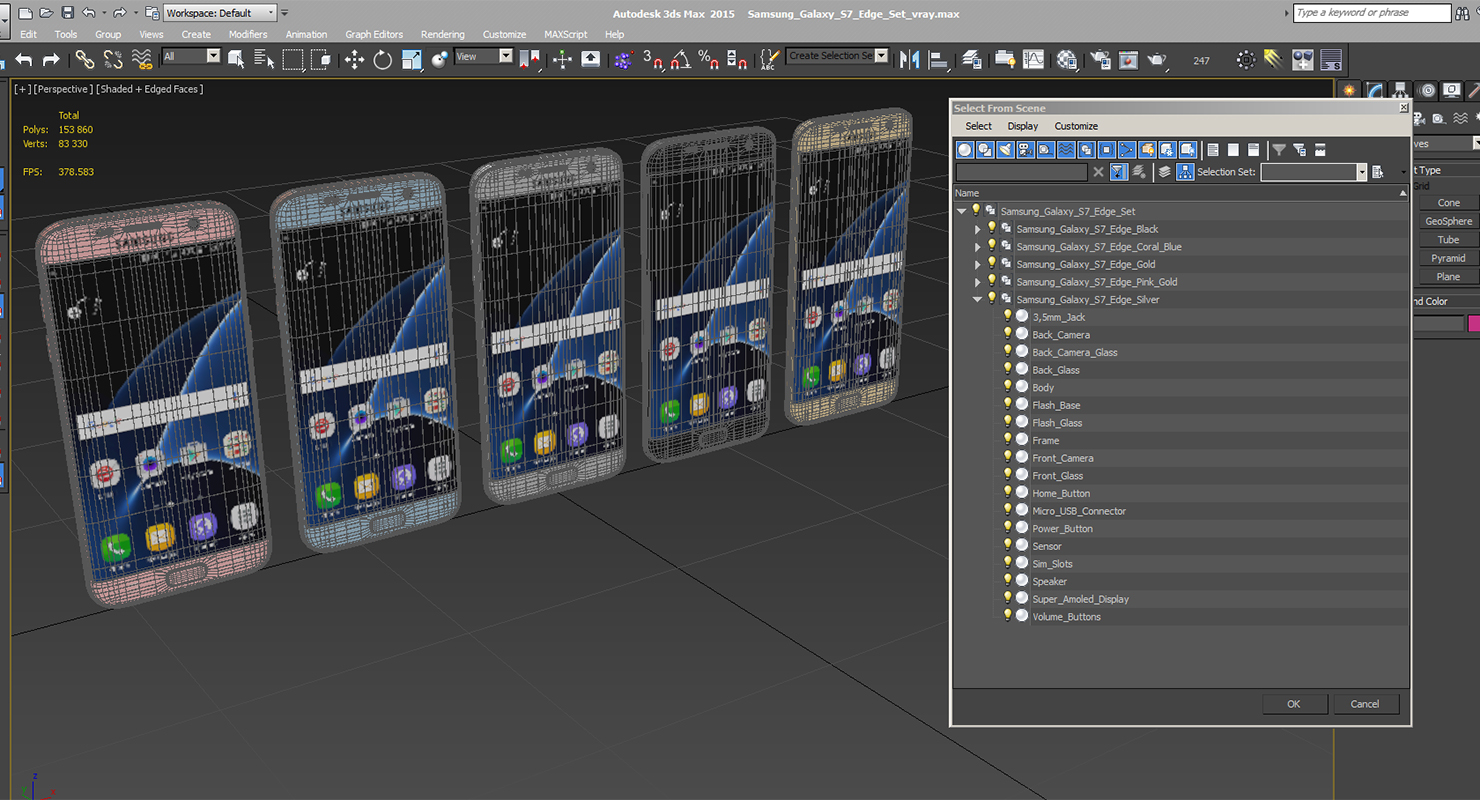Viewport: 1480px width, 800px height.
Task: Expand Samsung_Galaxy_S7_Edge_Gold group
Action: click(978, 264)
